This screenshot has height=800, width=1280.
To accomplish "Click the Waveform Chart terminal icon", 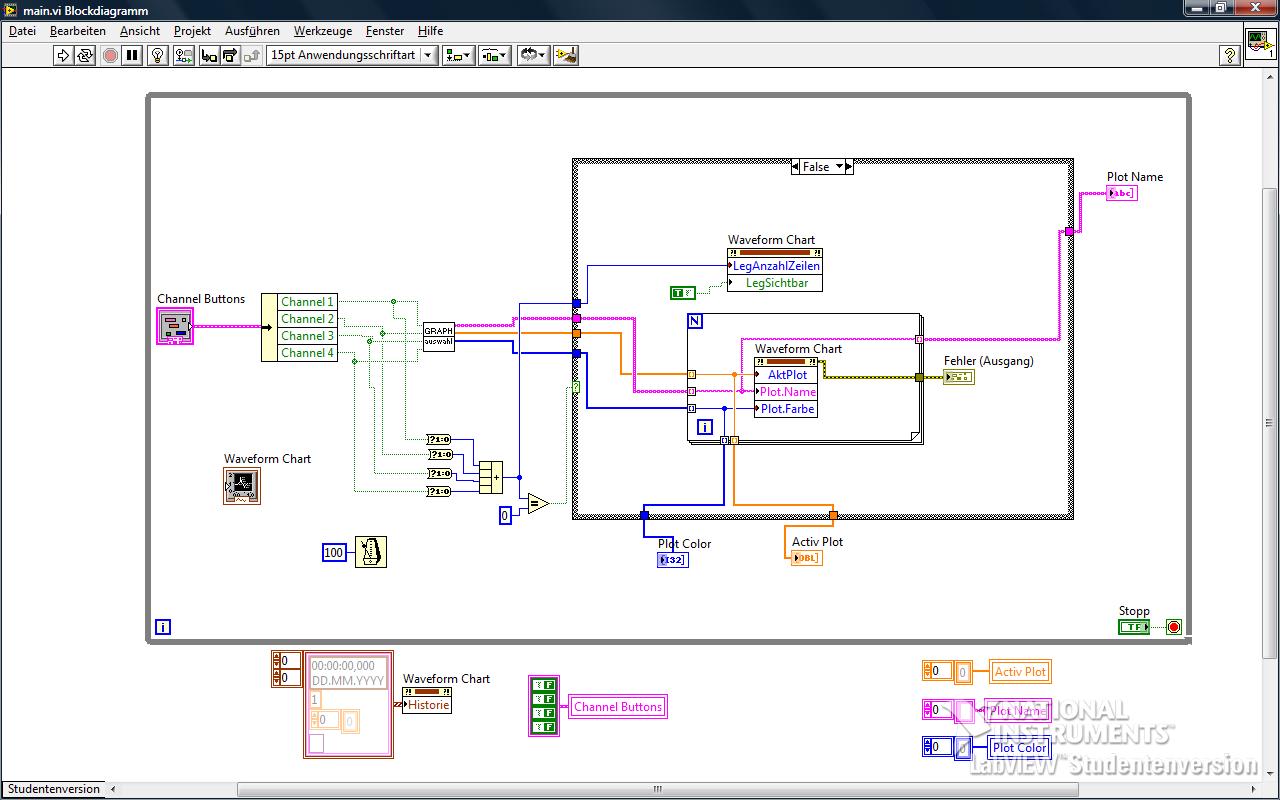I will tap(242, 486).
